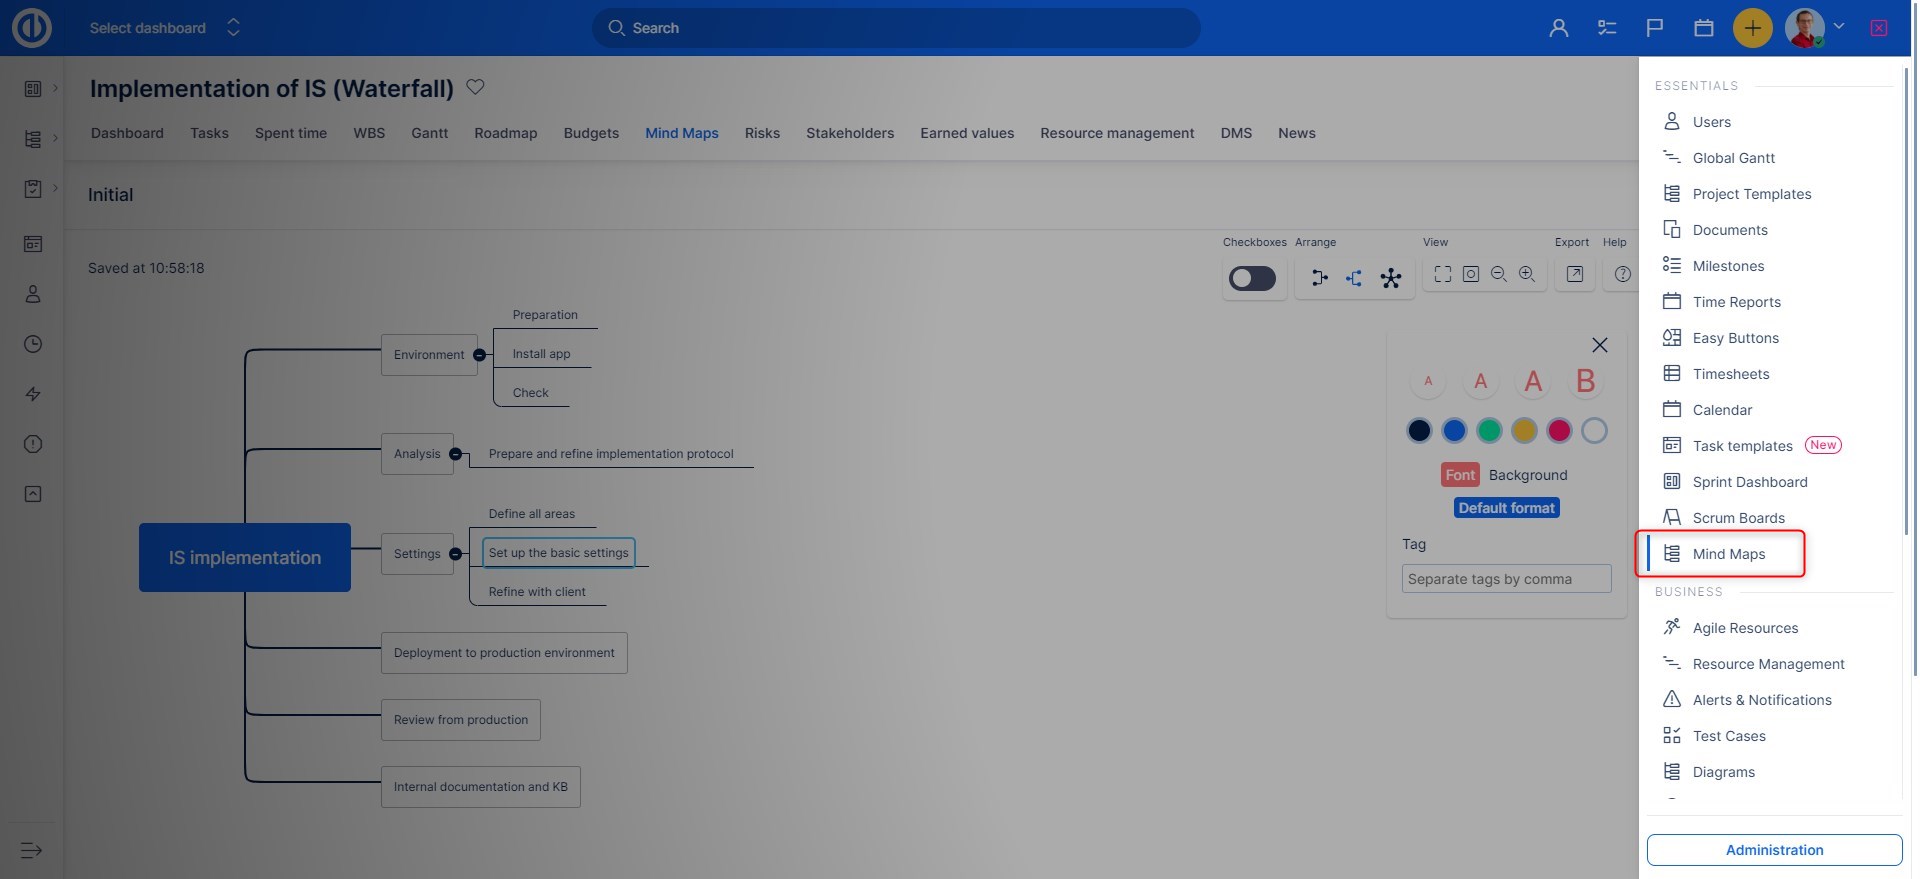Viewport: 1920px width, 879px height.
Task: Toggle the Checkboxes switch
Action: (x=1252, y=278)
